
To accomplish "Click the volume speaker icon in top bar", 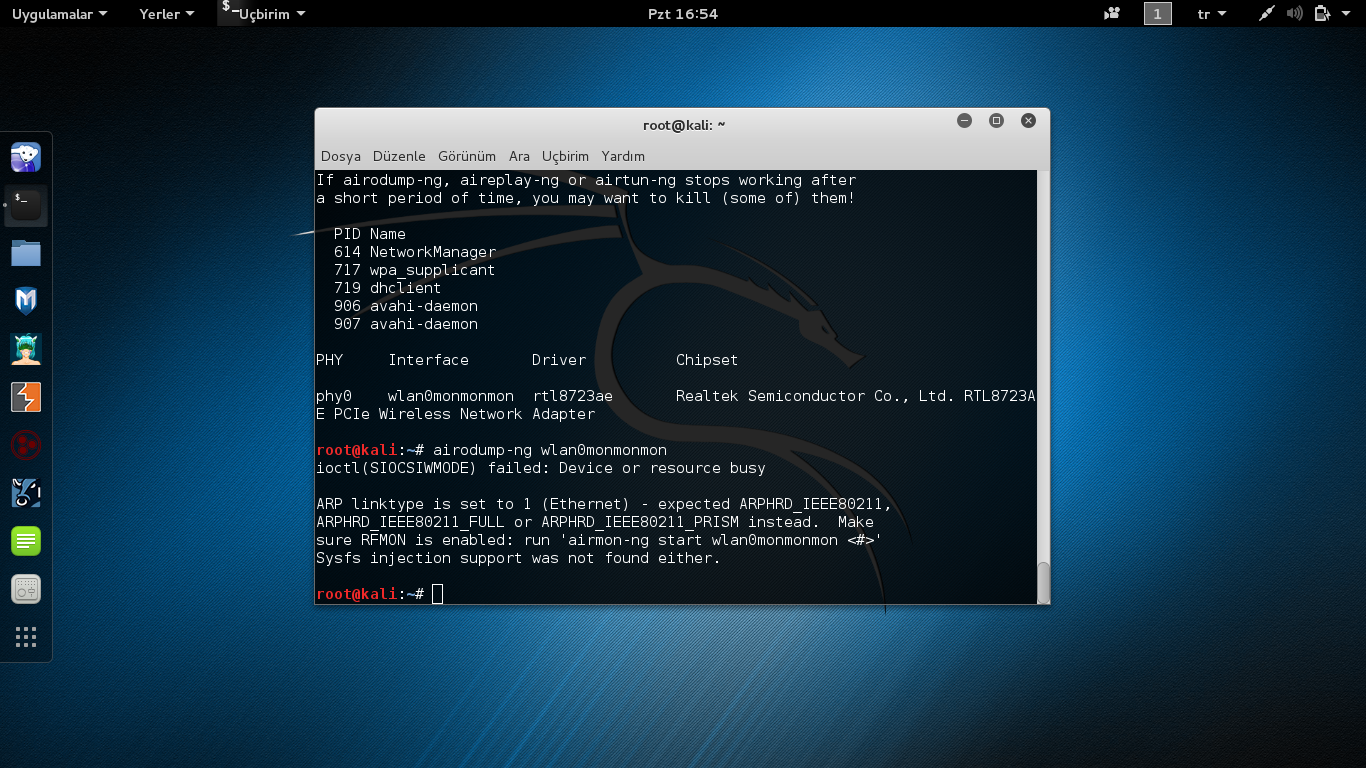I will (x=1294, y=14).
